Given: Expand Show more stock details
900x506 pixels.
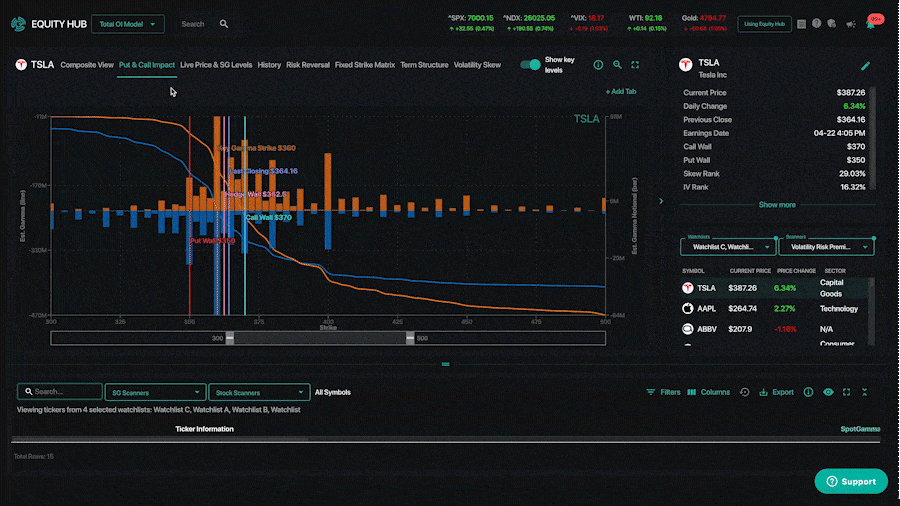Looking at the screenshot, I should [x=777, y=205].
